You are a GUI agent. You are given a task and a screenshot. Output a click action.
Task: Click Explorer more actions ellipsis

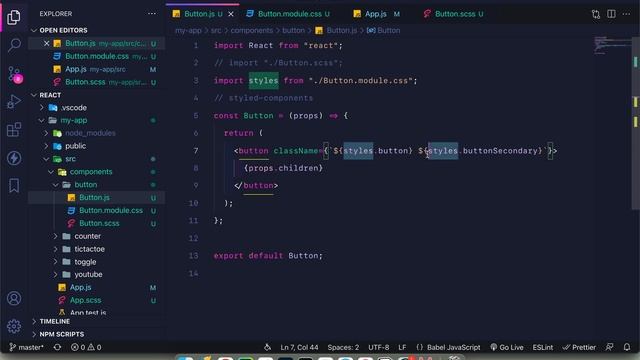(152, 13)
